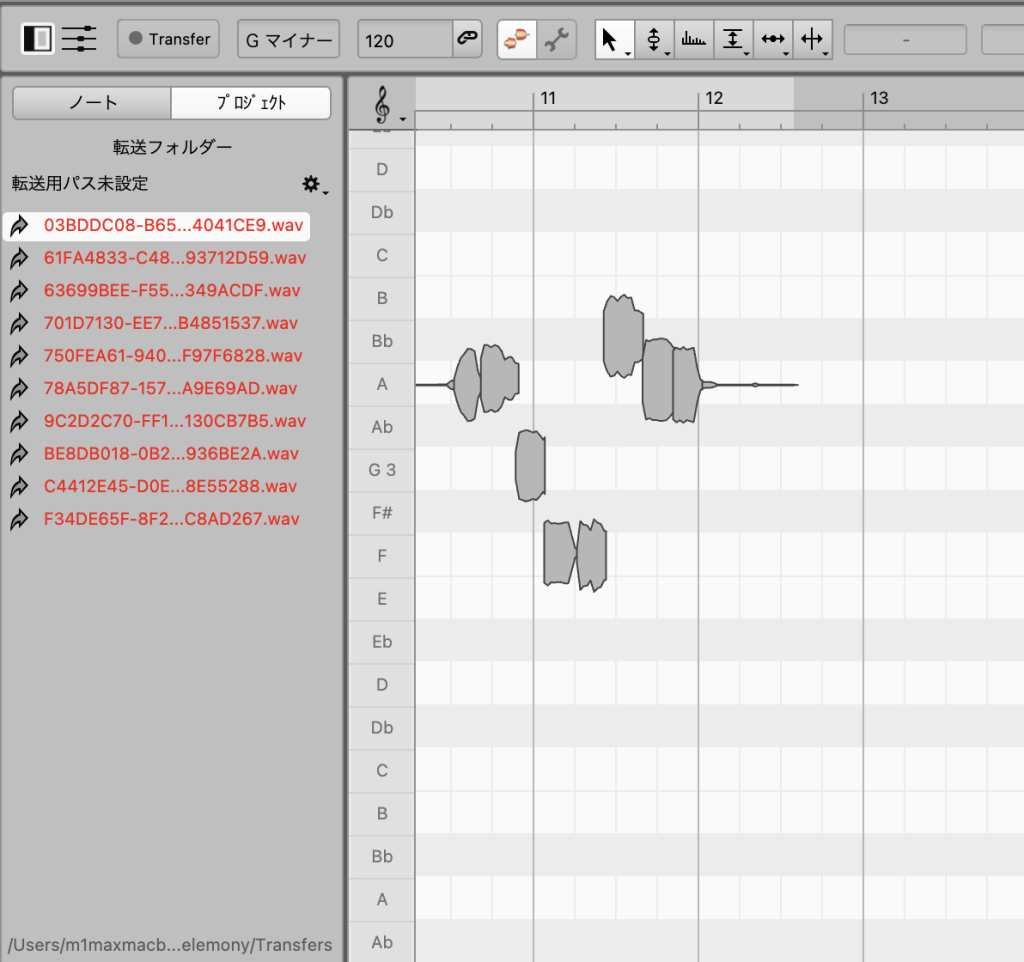Open the mixer sliders panel icon

pyautogui.click(x=79, y=39)
